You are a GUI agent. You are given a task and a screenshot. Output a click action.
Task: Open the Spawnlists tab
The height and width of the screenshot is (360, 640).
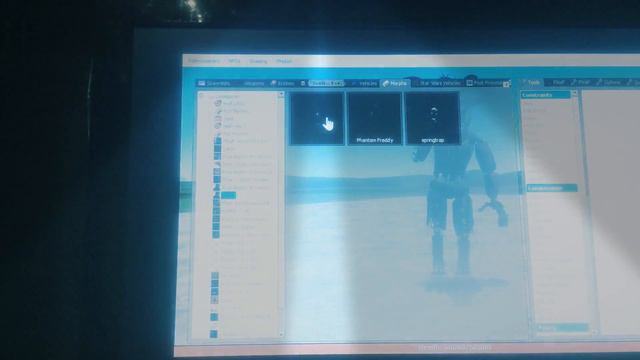[215, 83]
